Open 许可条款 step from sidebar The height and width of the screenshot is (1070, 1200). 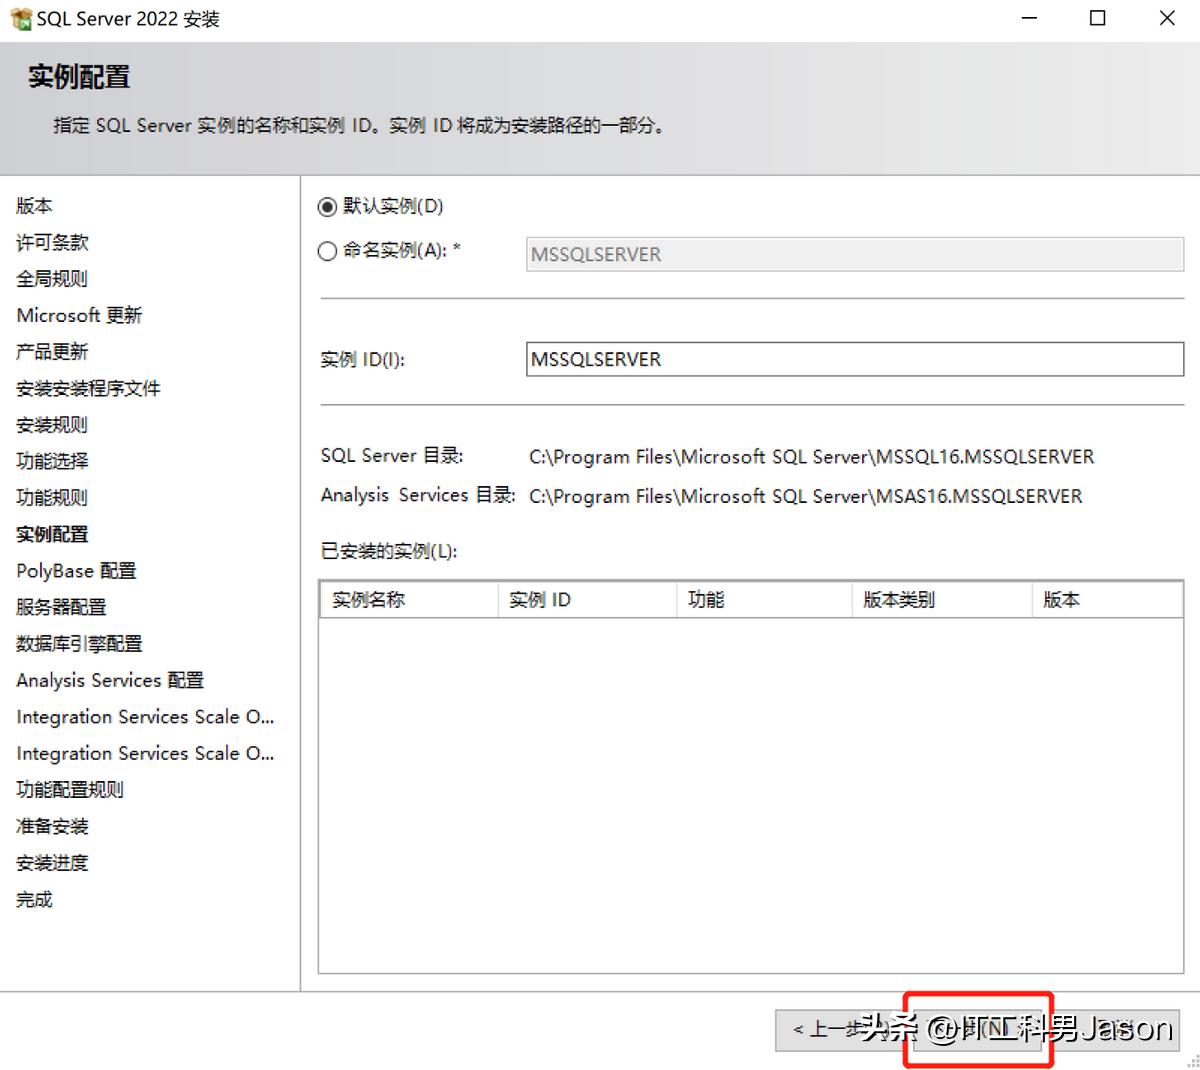tap(51, 242)
